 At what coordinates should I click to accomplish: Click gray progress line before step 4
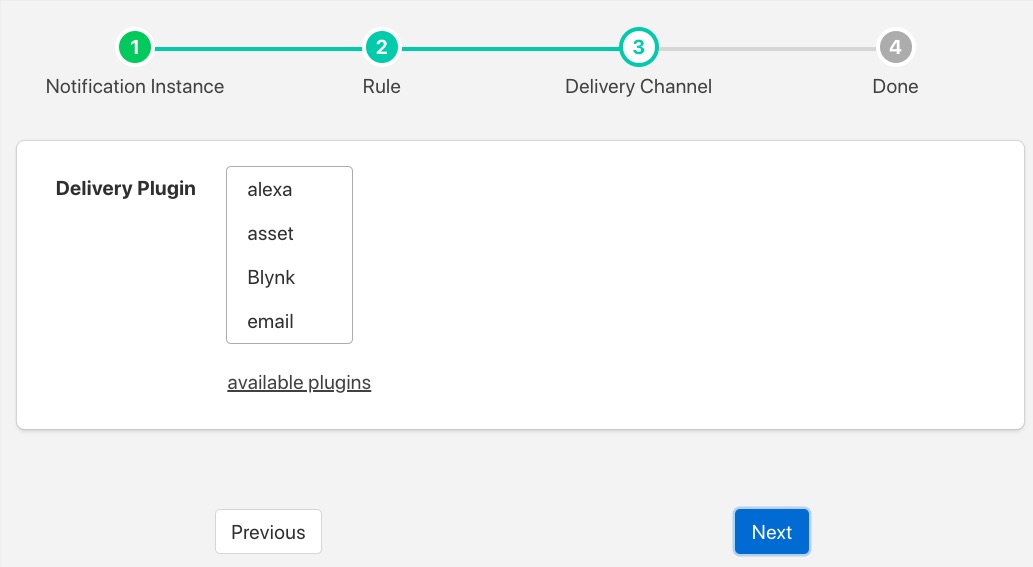point(766,48)
